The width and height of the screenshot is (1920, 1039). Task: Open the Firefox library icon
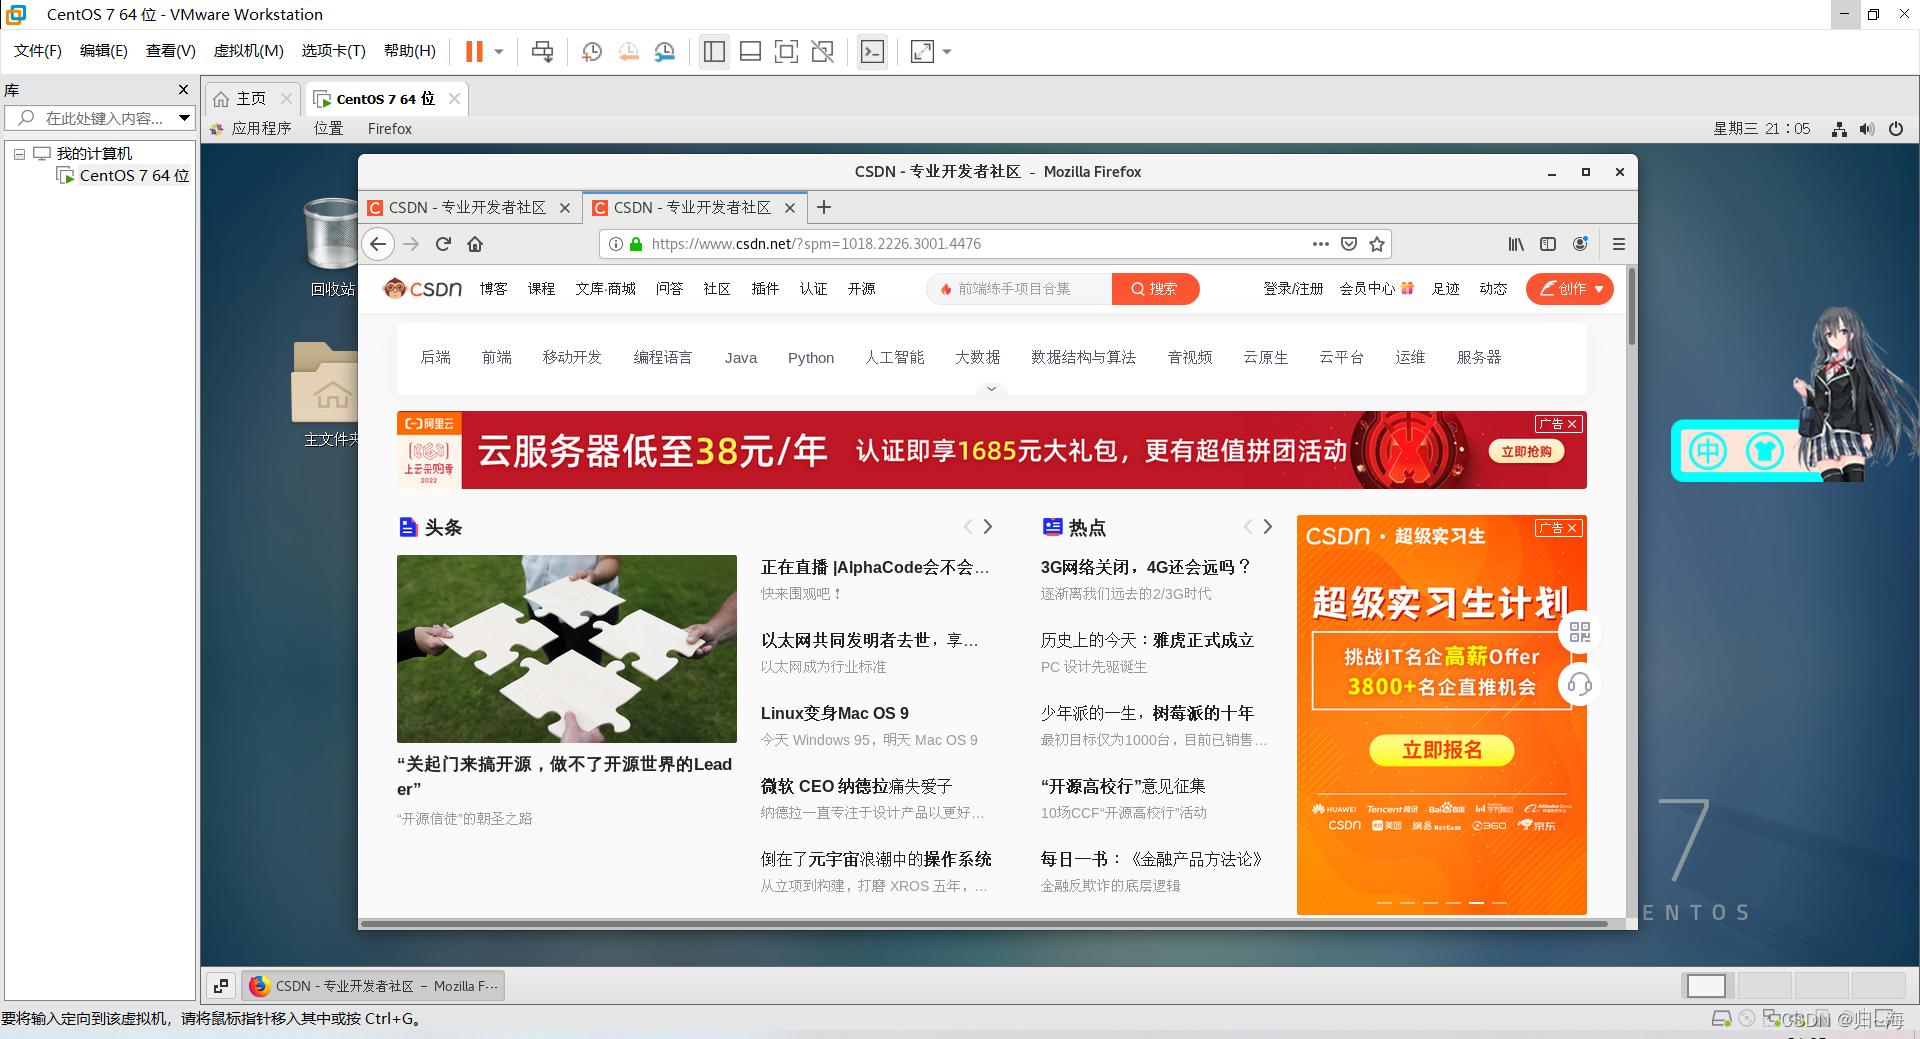click(x=1516, y=243)
